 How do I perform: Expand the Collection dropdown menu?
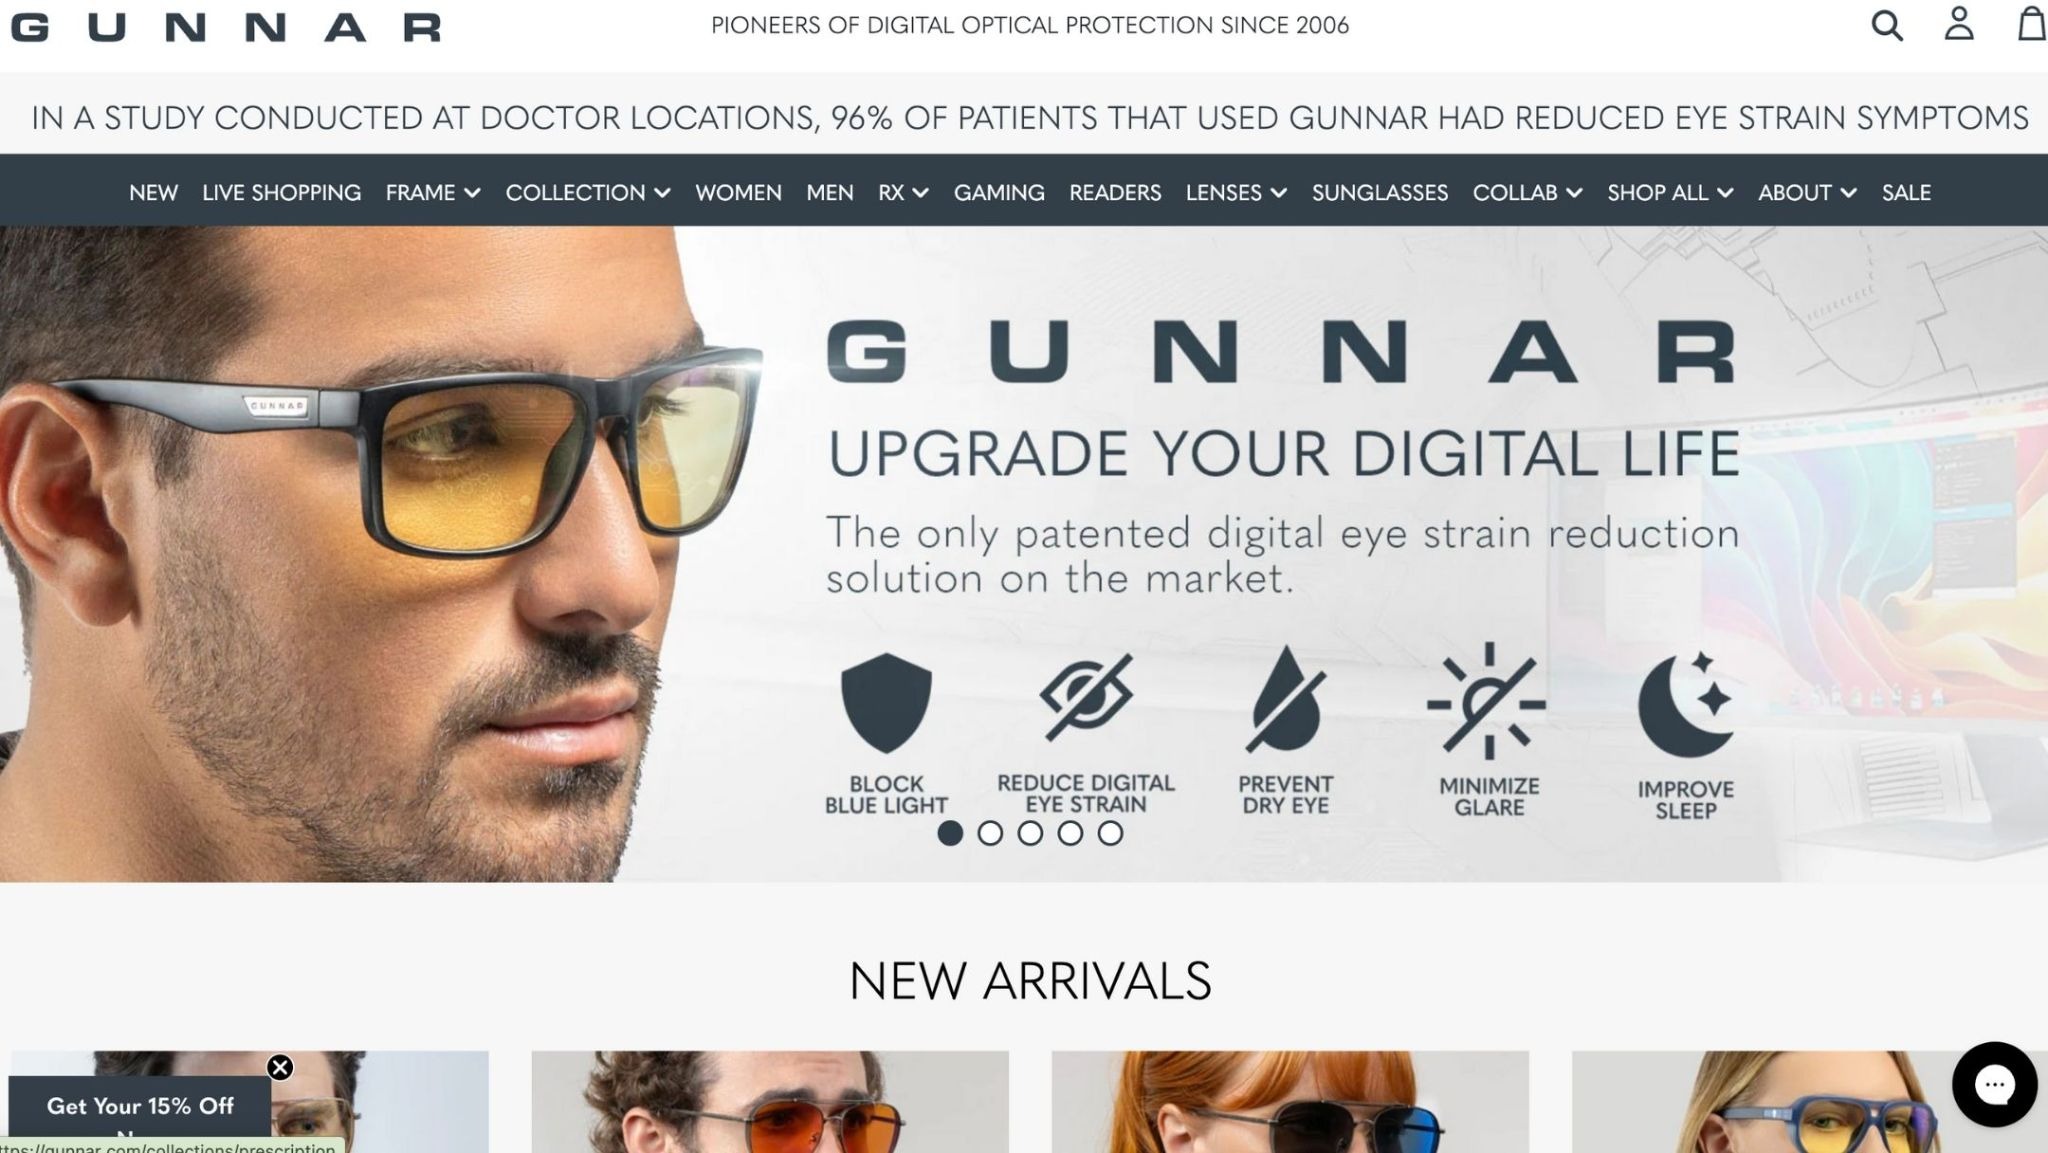click(587, 192)
